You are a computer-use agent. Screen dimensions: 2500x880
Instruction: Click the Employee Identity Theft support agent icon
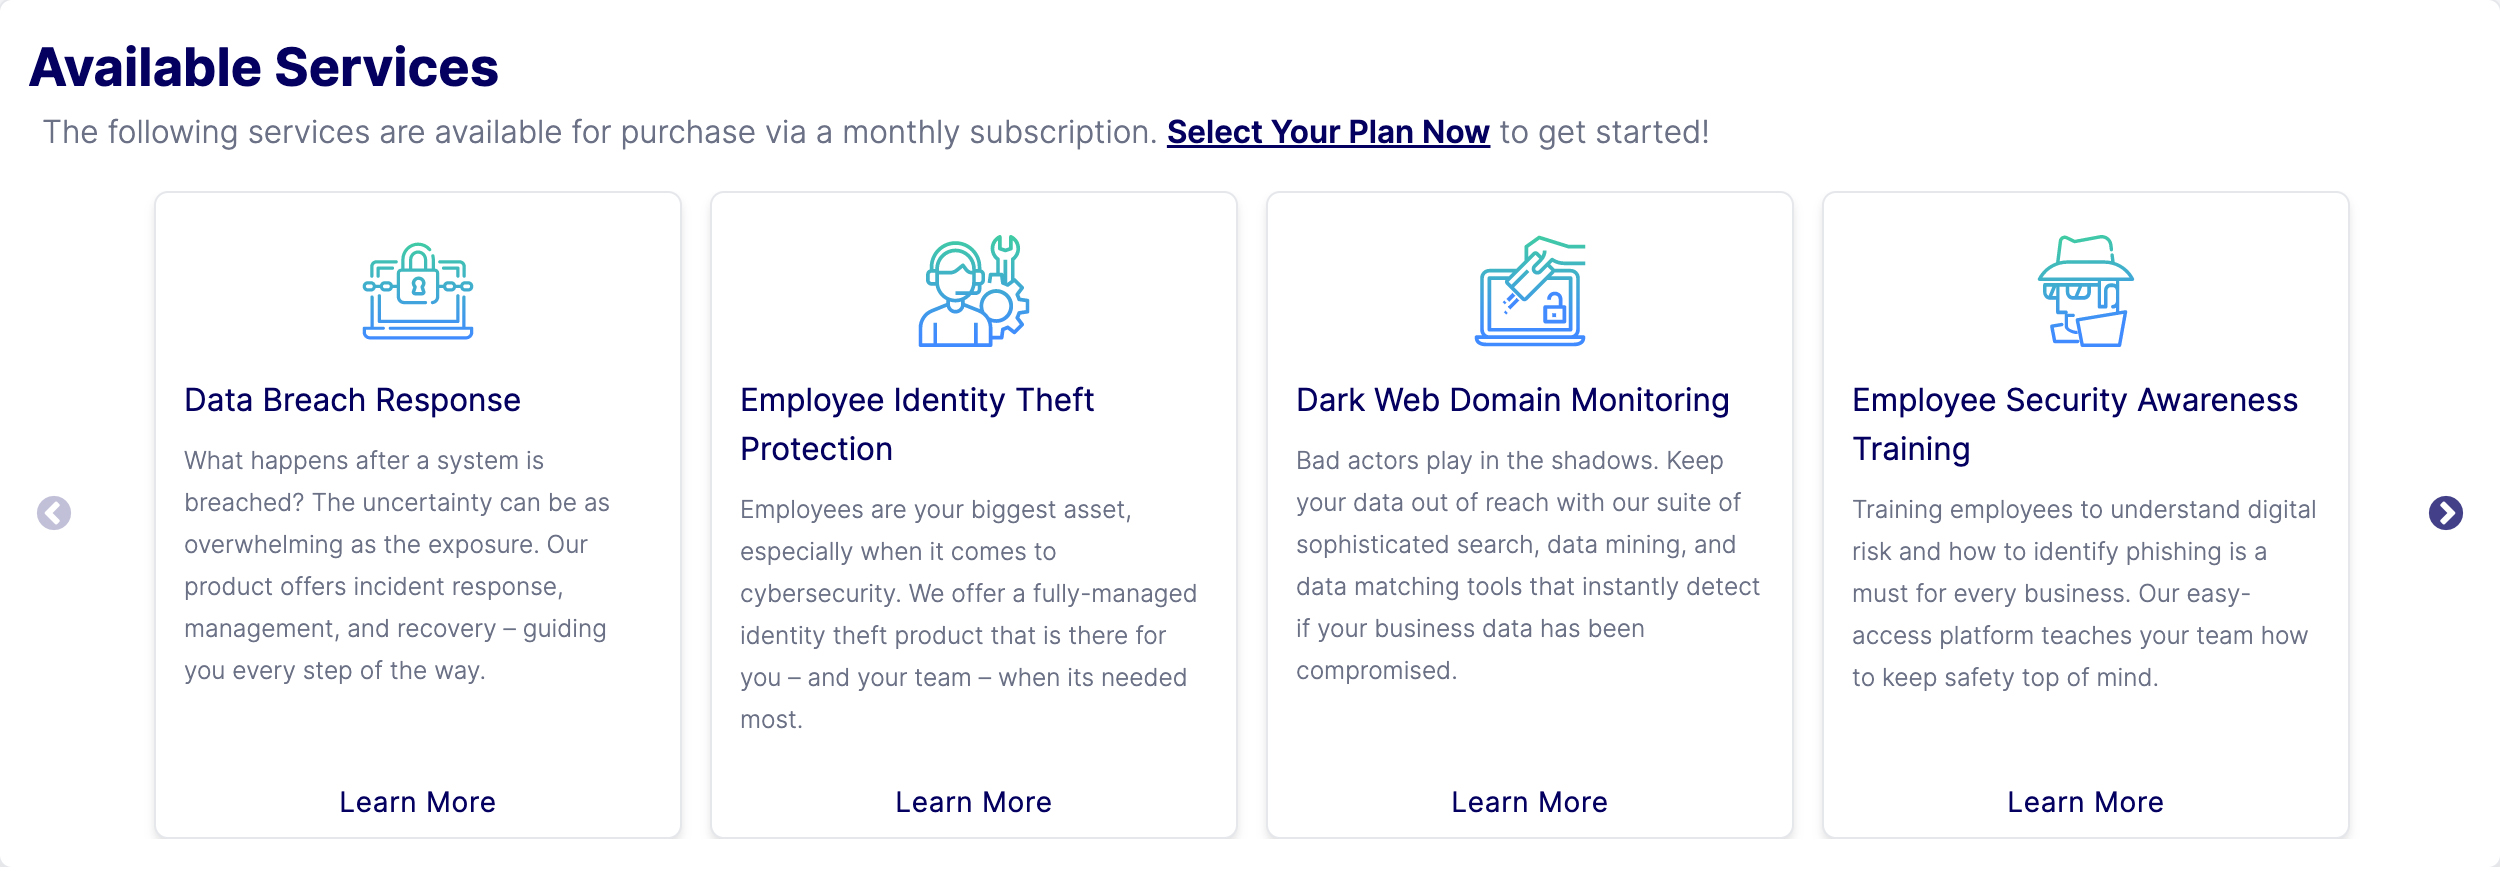pos(974,291)
